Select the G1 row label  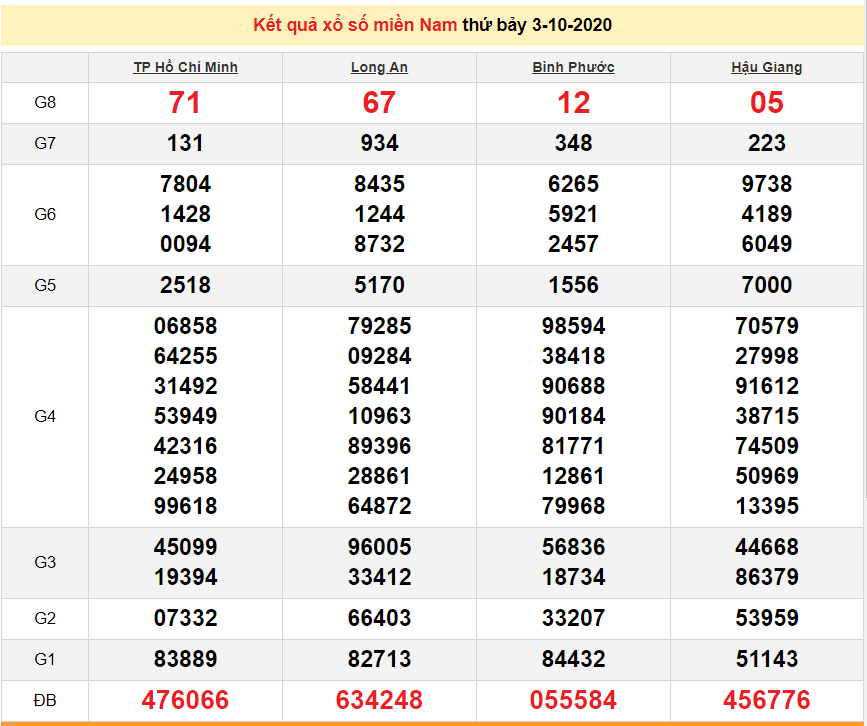45,659
